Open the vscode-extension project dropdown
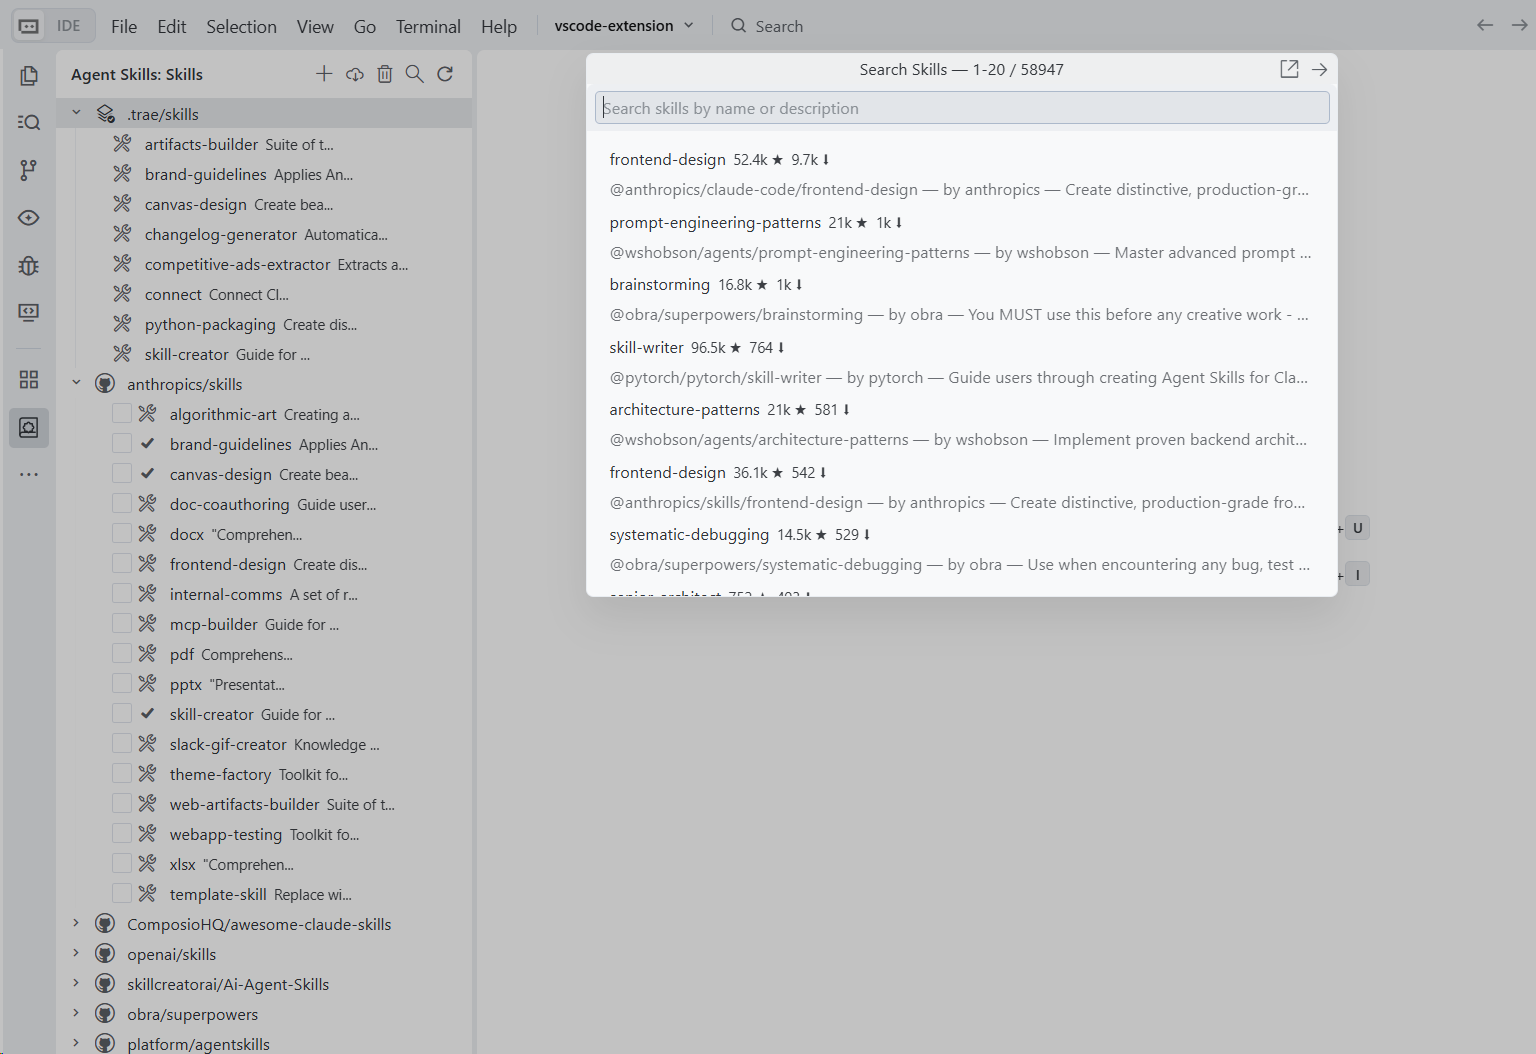The width and height of the screenshot is (1536, 1054). click(624, 26)
